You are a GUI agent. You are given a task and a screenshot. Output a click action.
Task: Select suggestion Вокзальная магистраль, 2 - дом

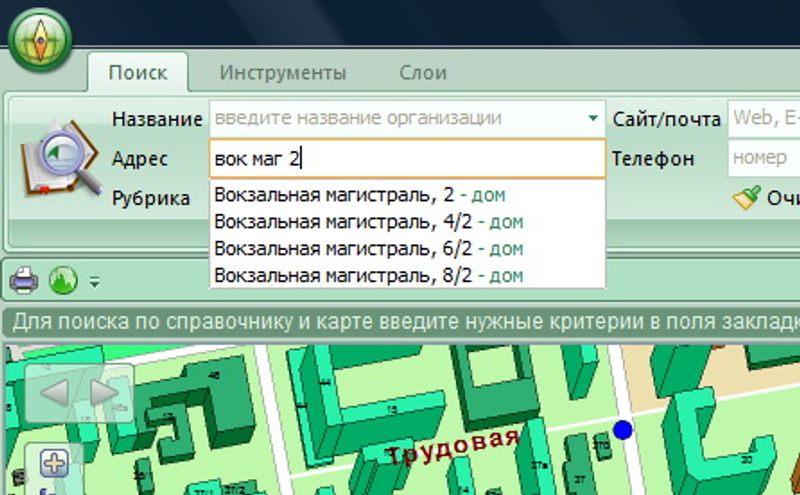click(x=368, y=194)
